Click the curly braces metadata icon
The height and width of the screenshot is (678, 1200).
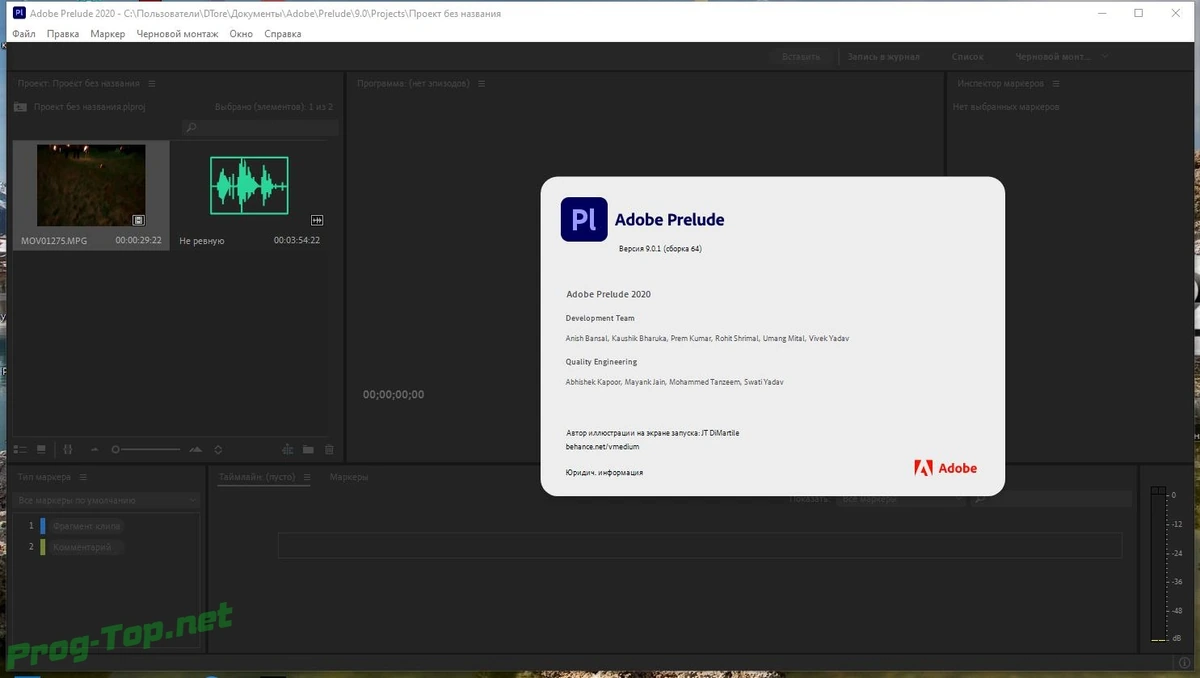[68, 450]
